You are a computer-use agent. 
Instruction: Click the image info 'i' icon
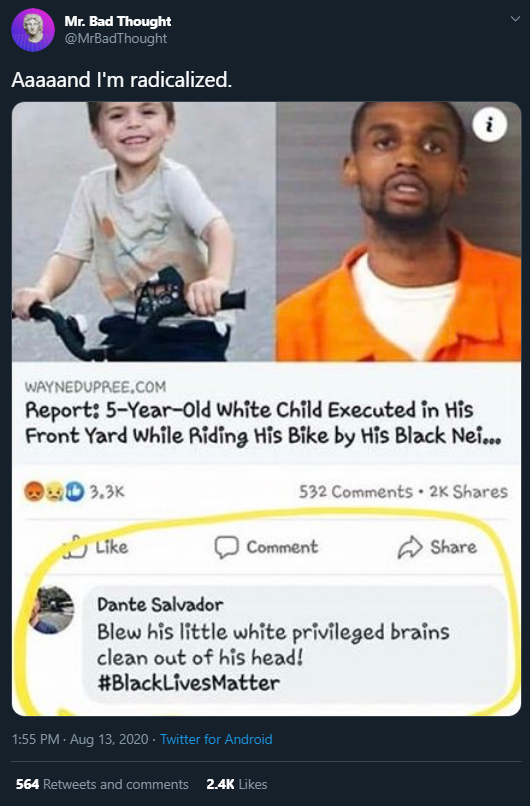pos(489,124)
